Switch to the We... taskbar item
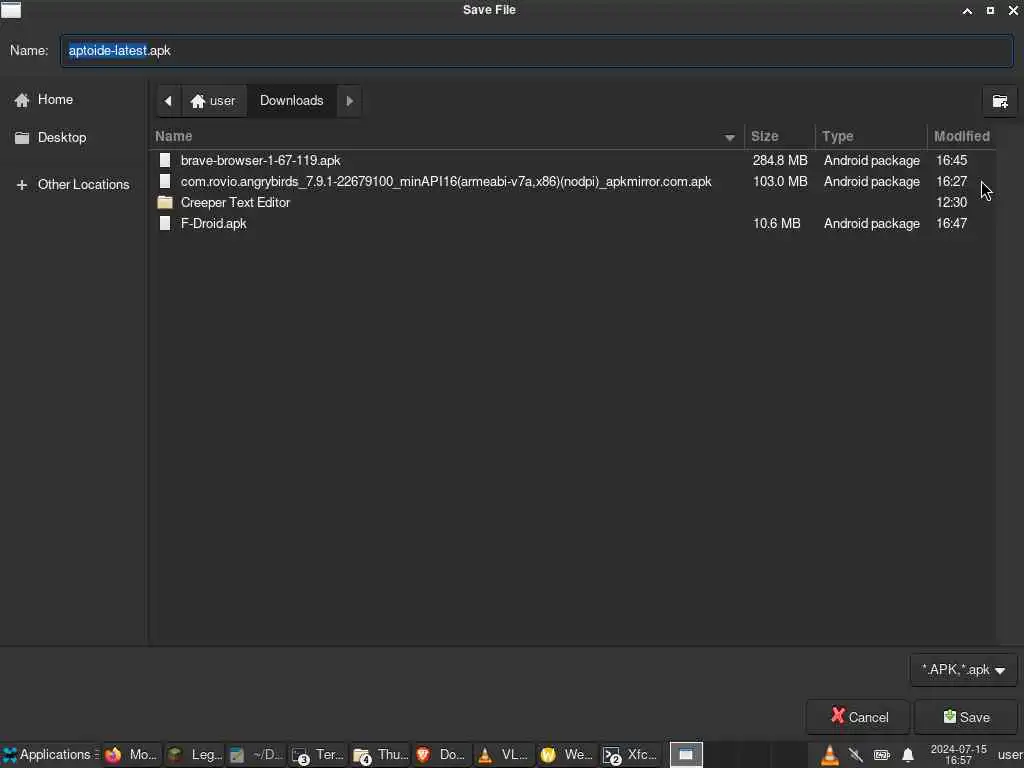 [568, 755]
